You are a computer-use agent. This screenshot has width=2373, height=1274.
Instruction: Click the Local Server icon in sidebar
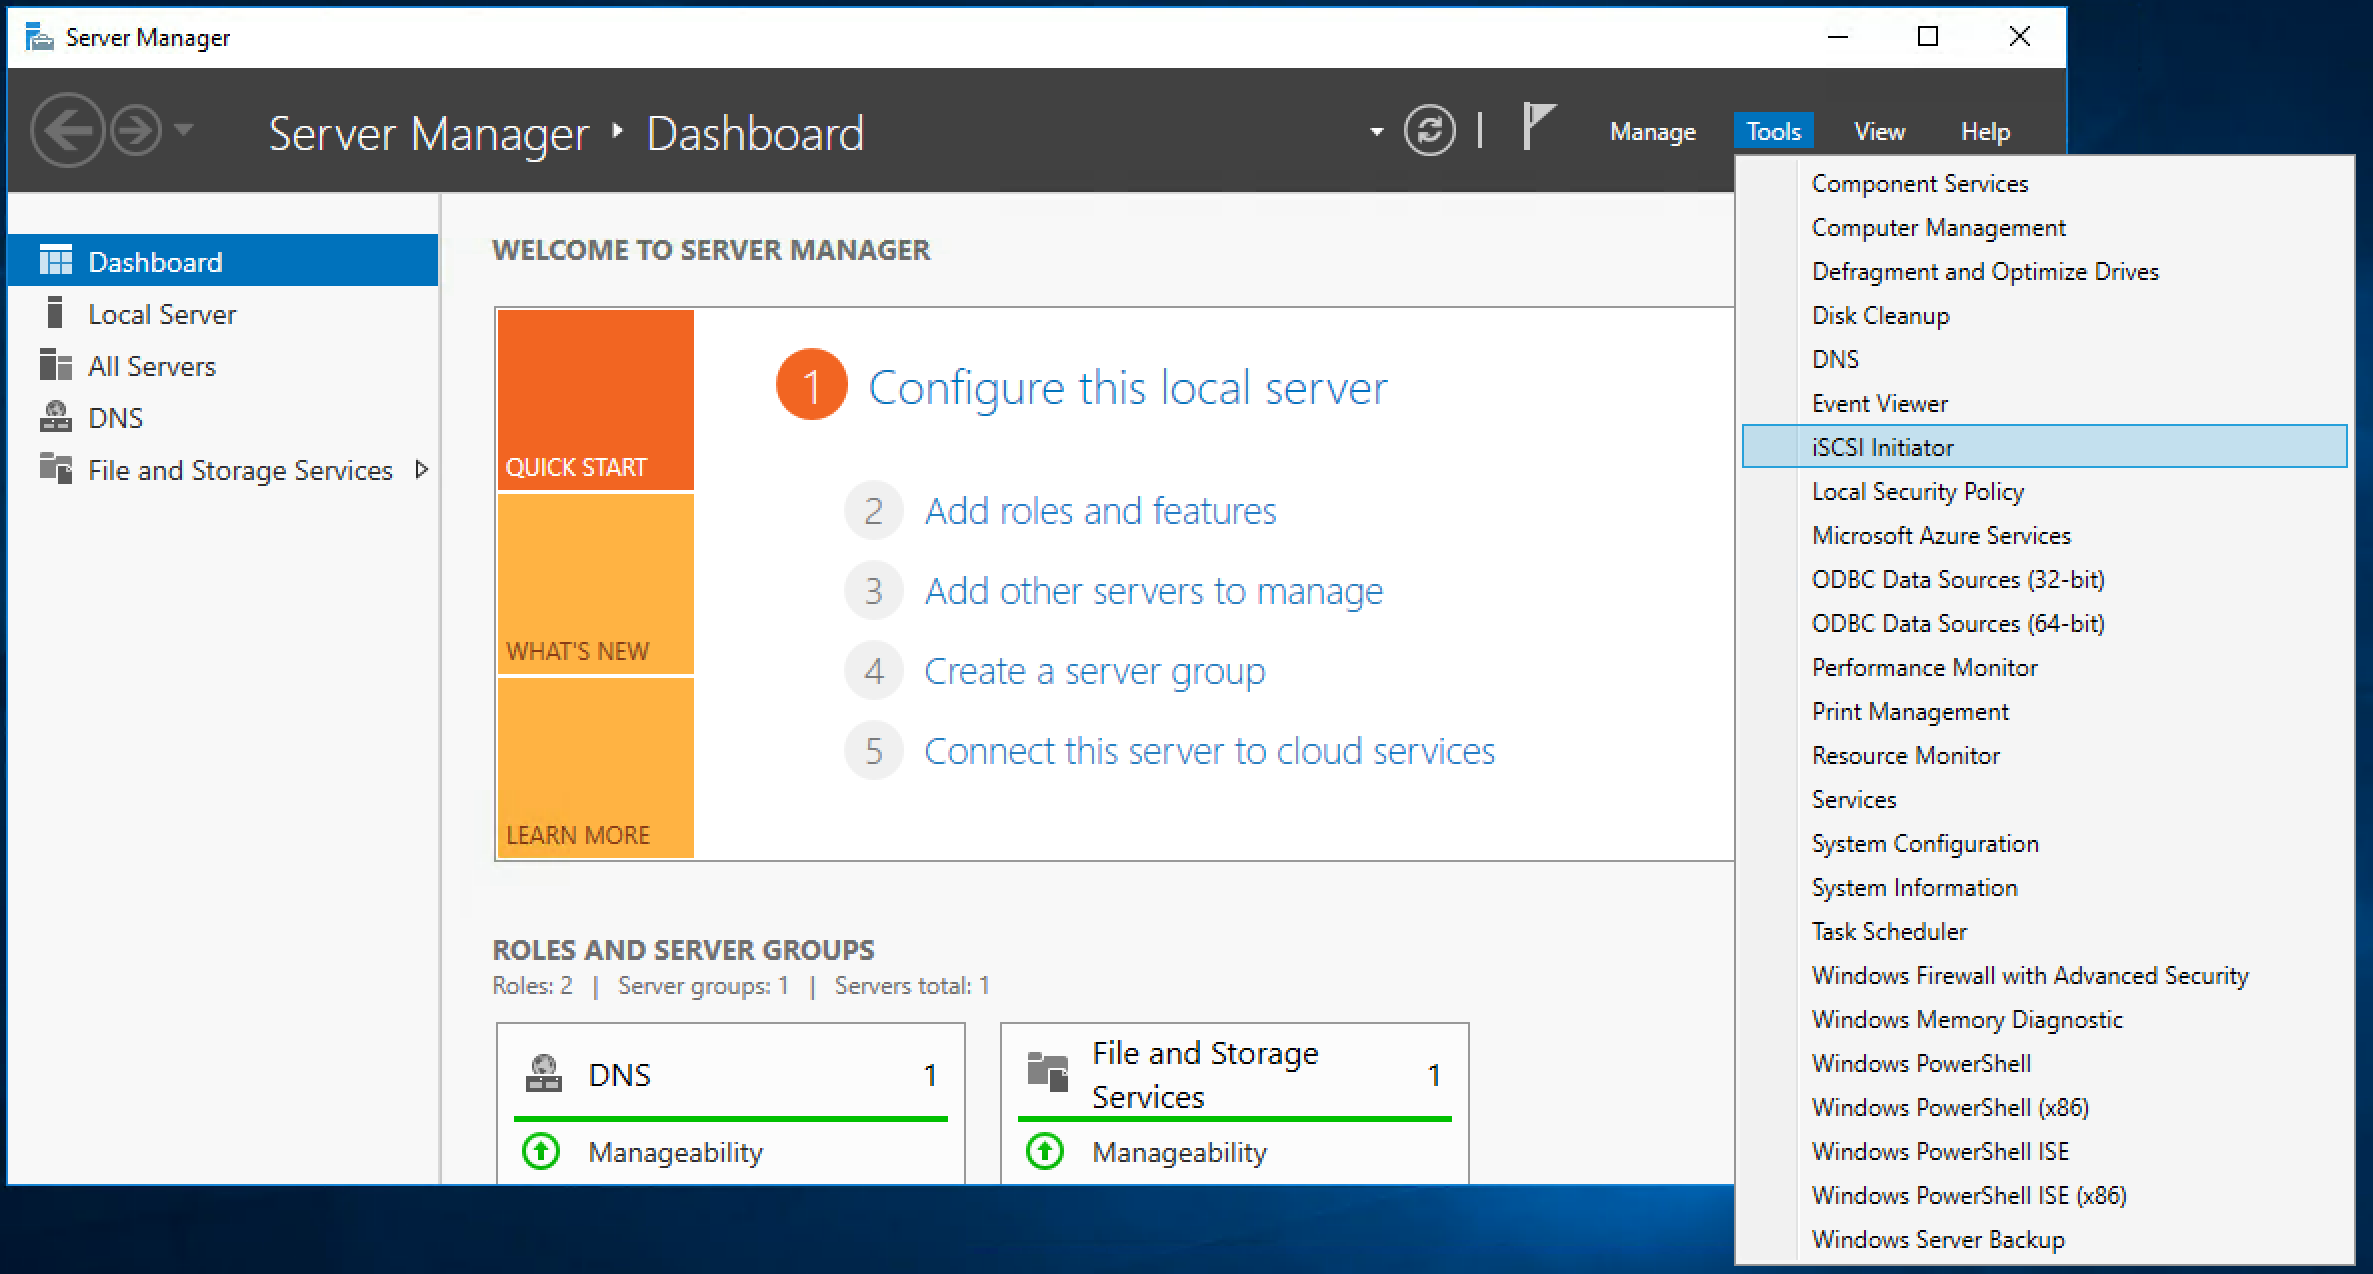(x=56, y=313)
